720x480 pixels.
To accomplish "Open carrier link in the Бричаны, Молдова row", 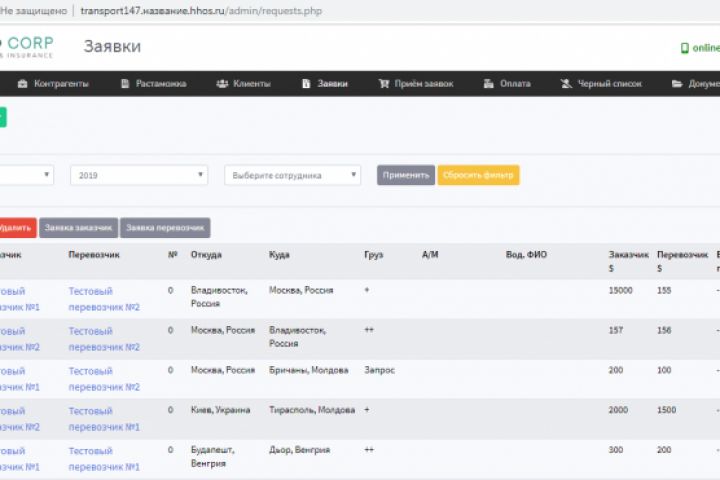I will point(104,379).
